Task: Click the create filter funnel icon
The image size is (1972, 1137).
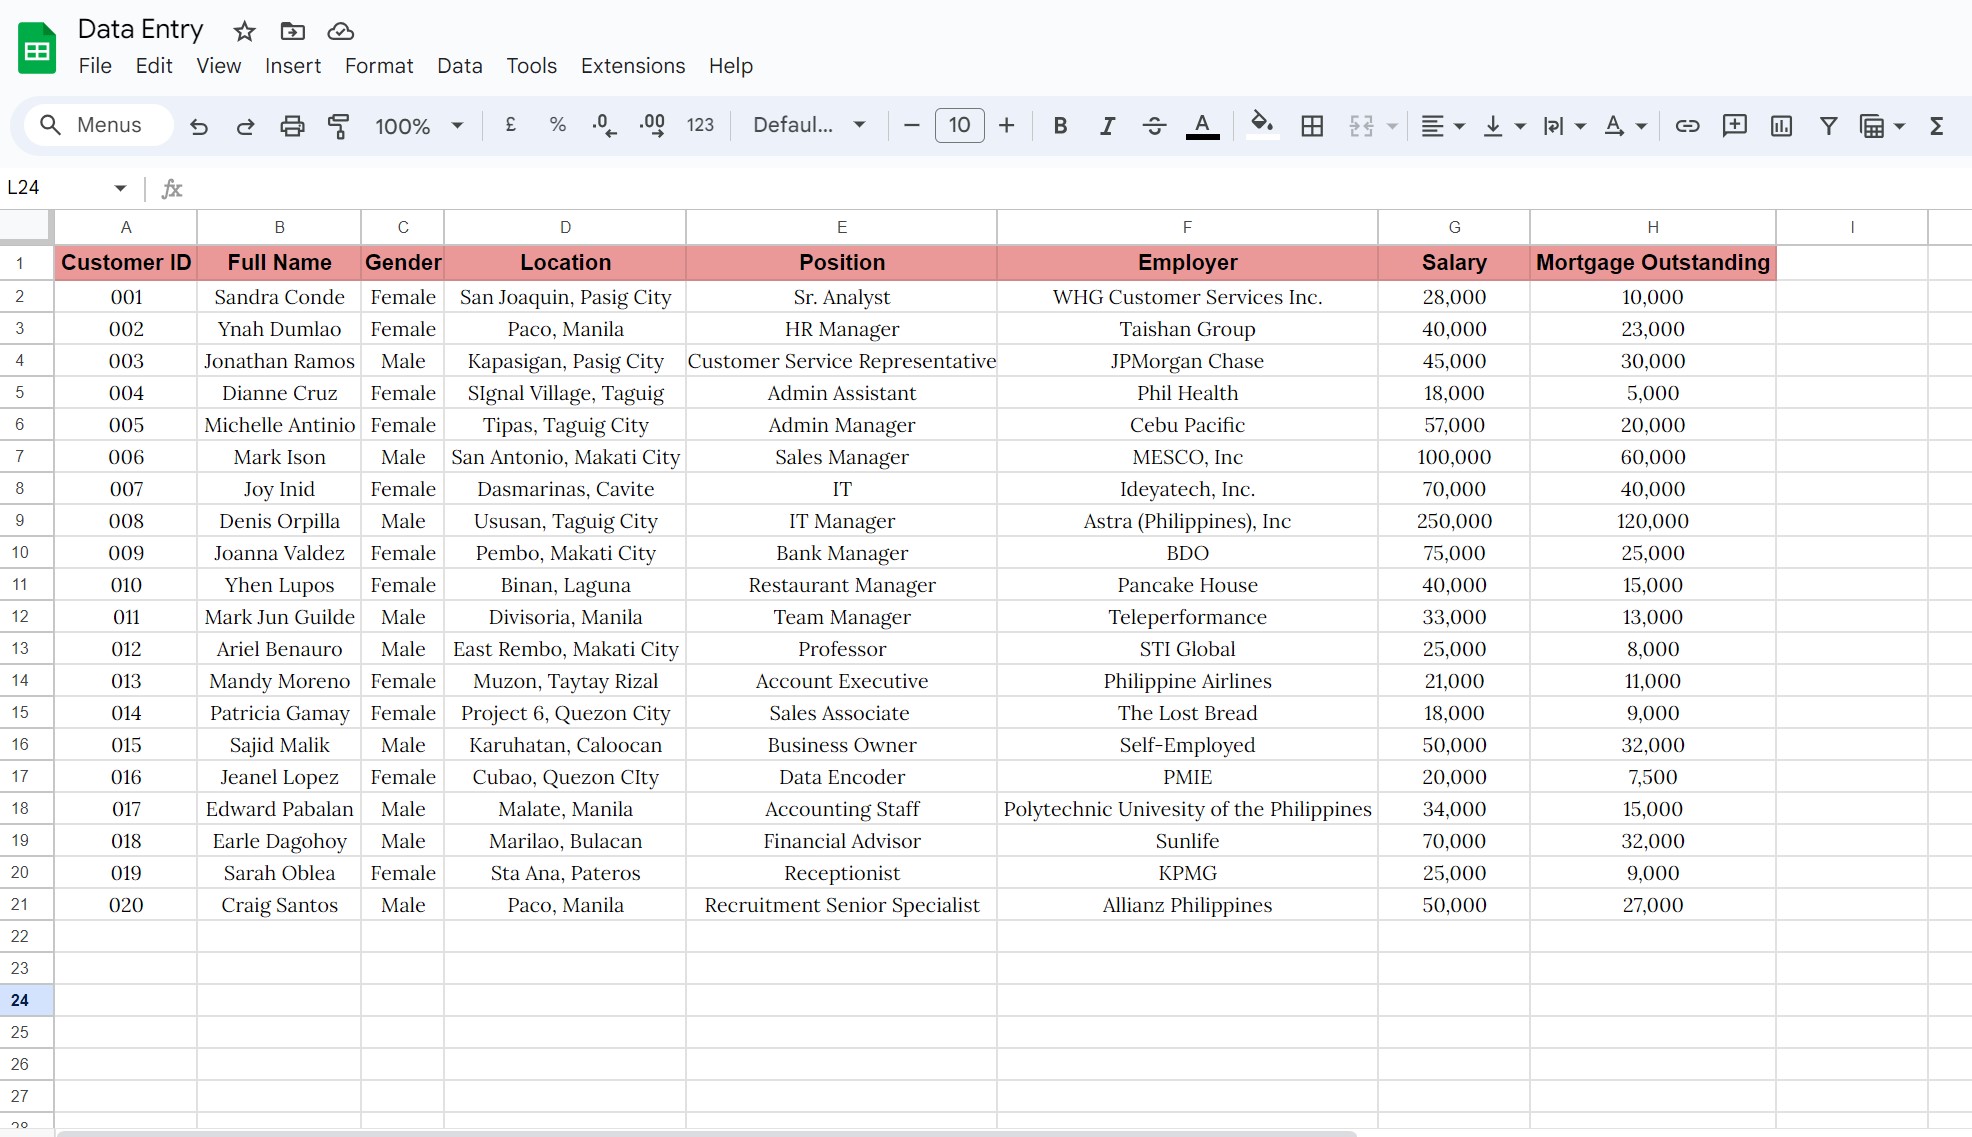Action: click(x=1828, y=126)
